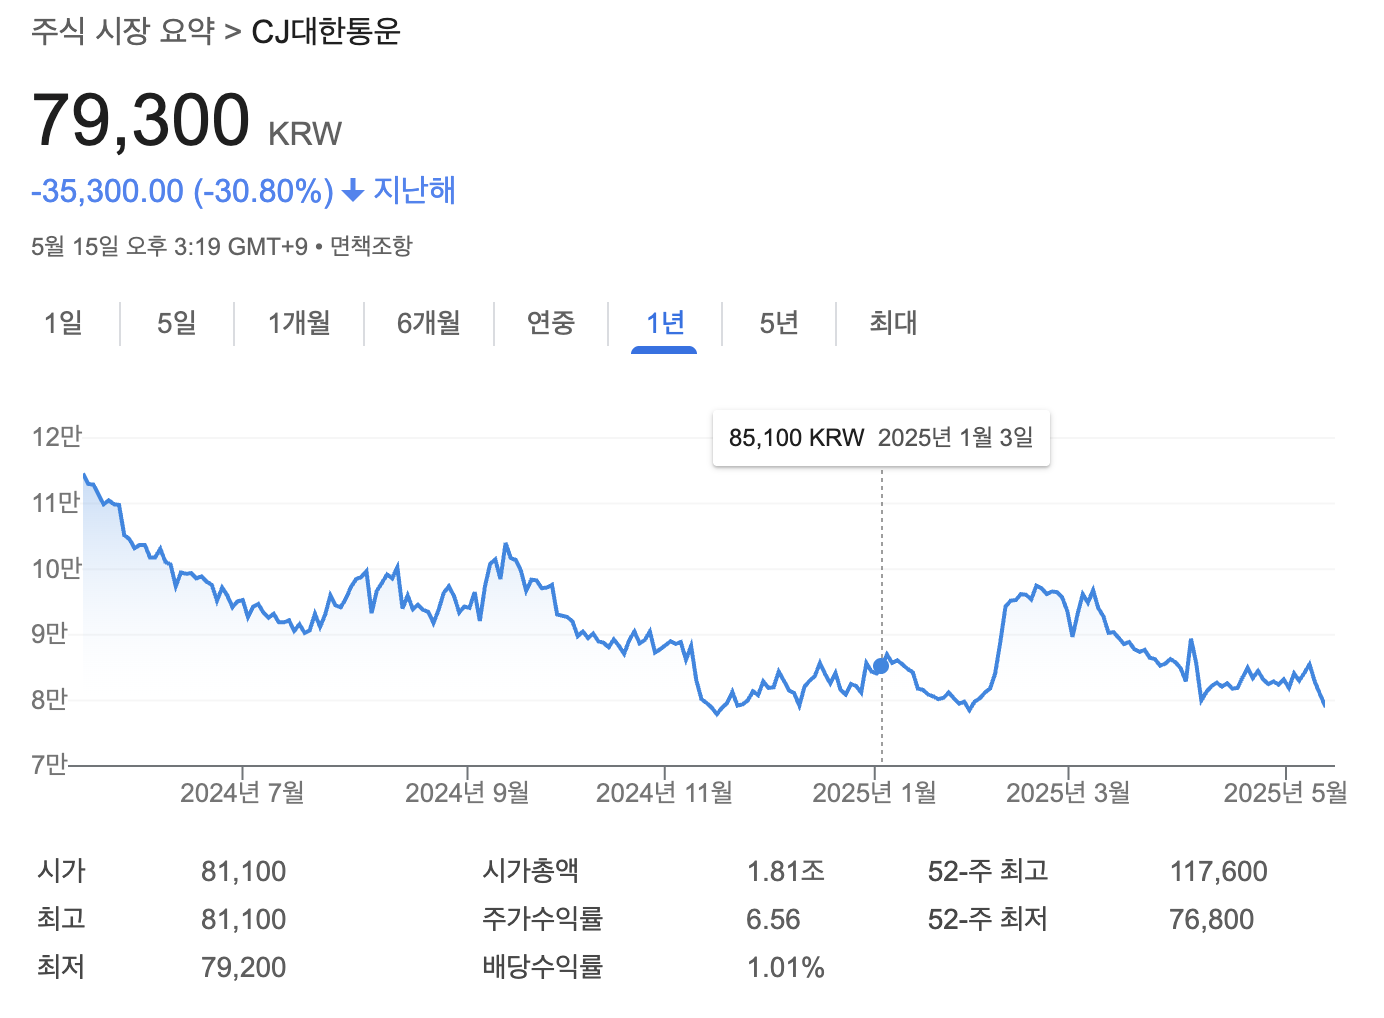
Task: Click the 8만 y-axis label
Action: coord(49,699)
